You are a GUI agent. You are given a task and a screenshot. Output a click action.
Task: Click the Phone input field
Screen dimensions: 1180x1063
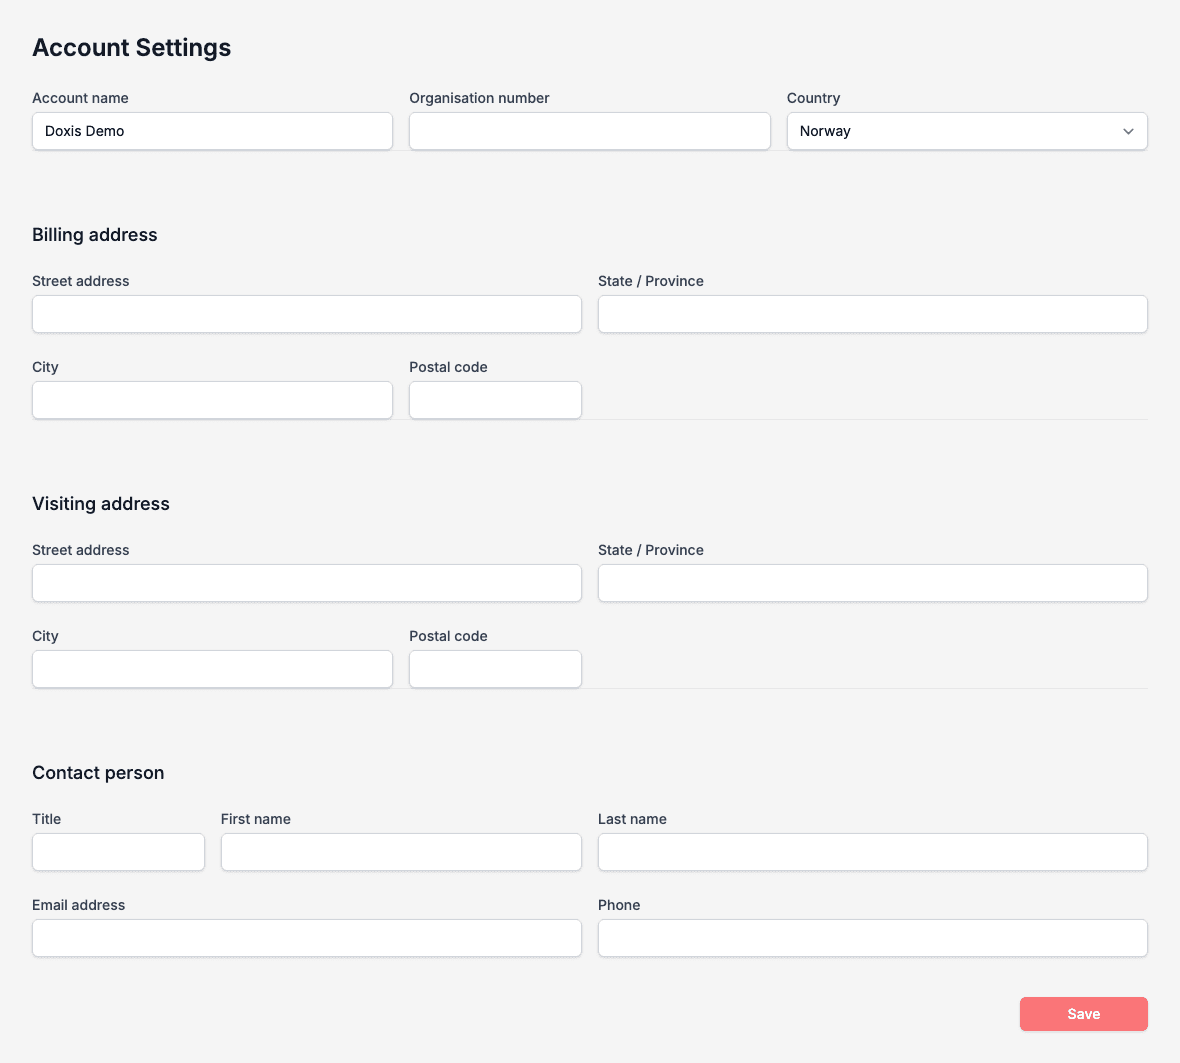[872, 938]
